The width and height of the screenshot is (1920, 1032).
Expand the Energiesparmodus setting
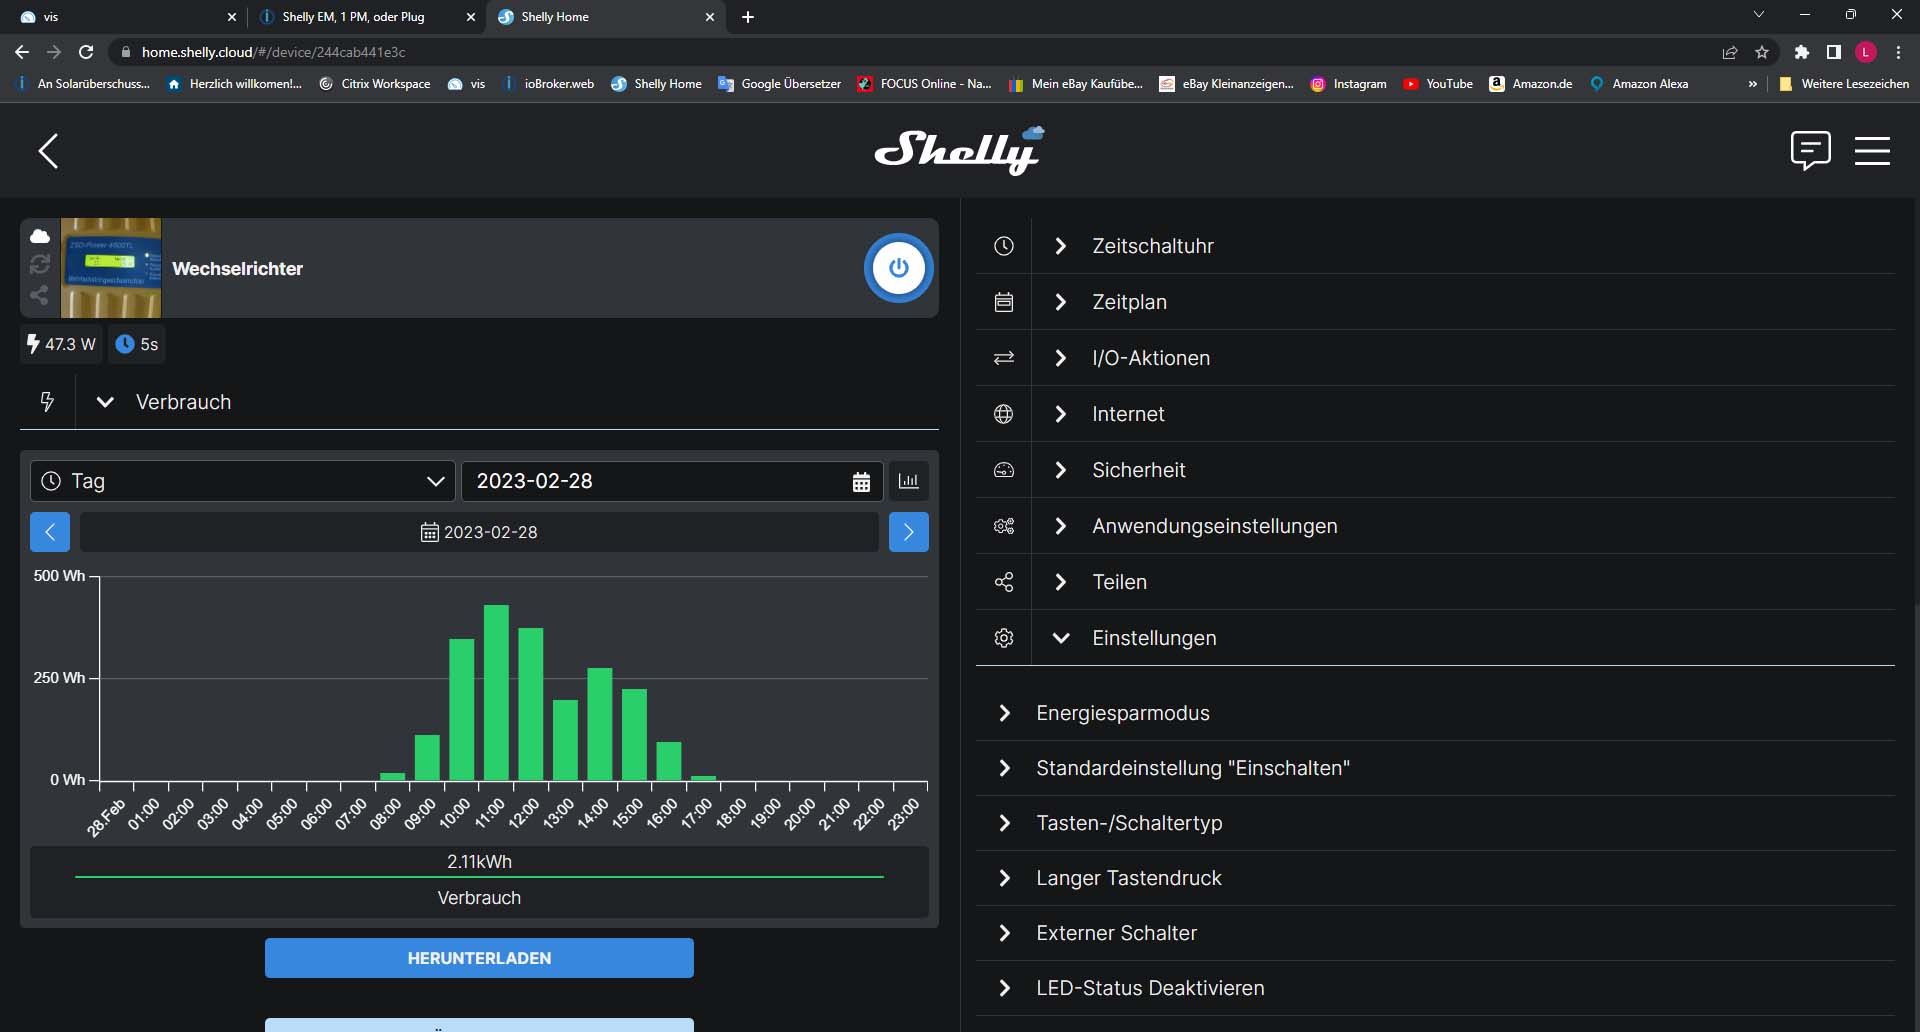[x=1436, y=713]
